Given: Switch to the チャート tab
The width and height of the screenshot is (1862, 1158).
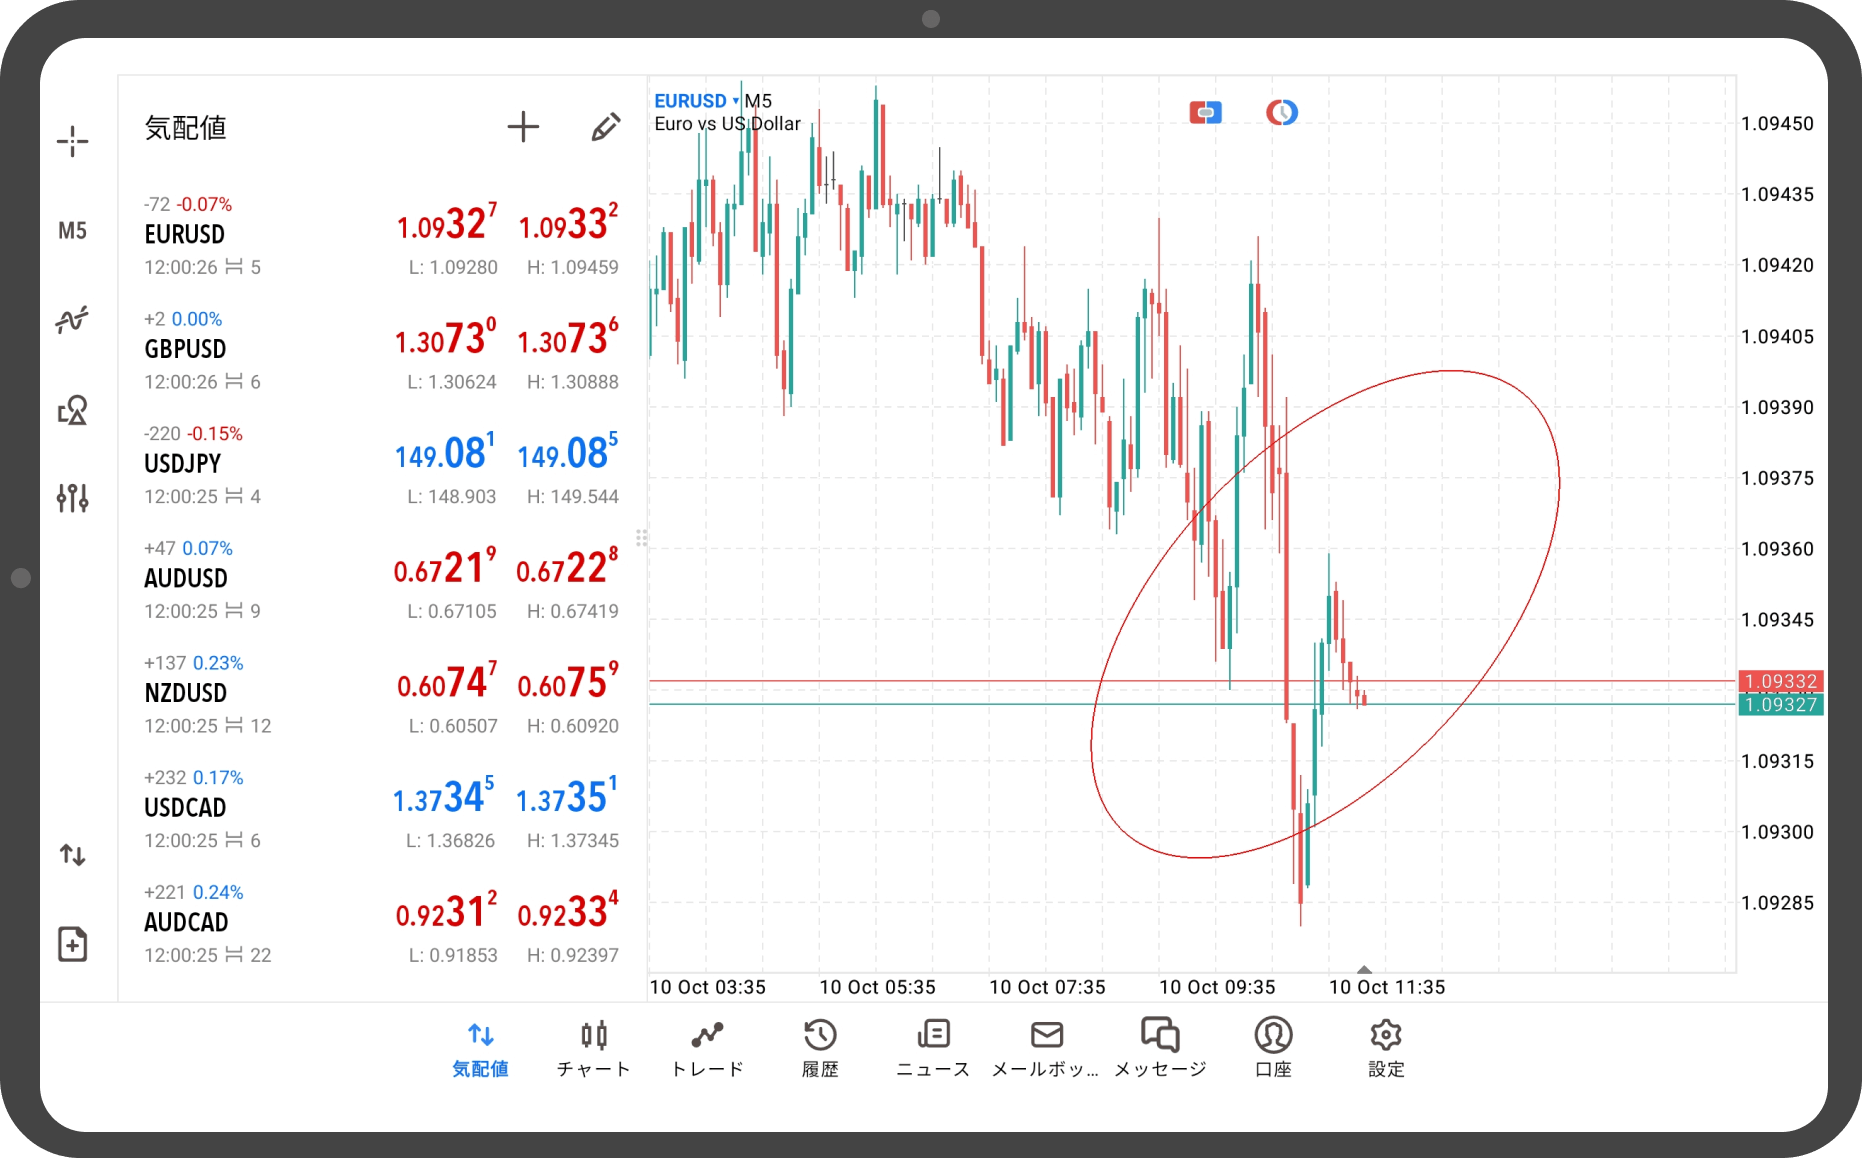Looking at the screenshot, I should (x=594, y=1048).
